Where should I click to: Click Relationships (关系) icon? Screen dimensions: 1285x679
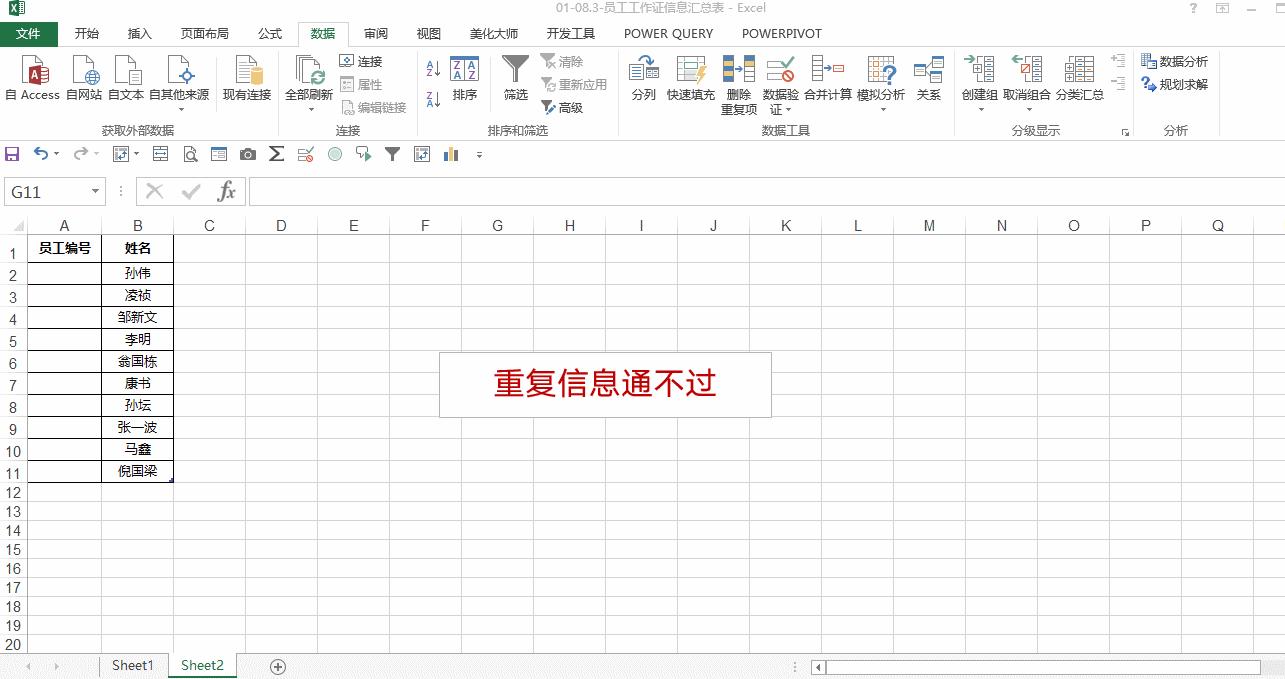click(x=928, y=69)
